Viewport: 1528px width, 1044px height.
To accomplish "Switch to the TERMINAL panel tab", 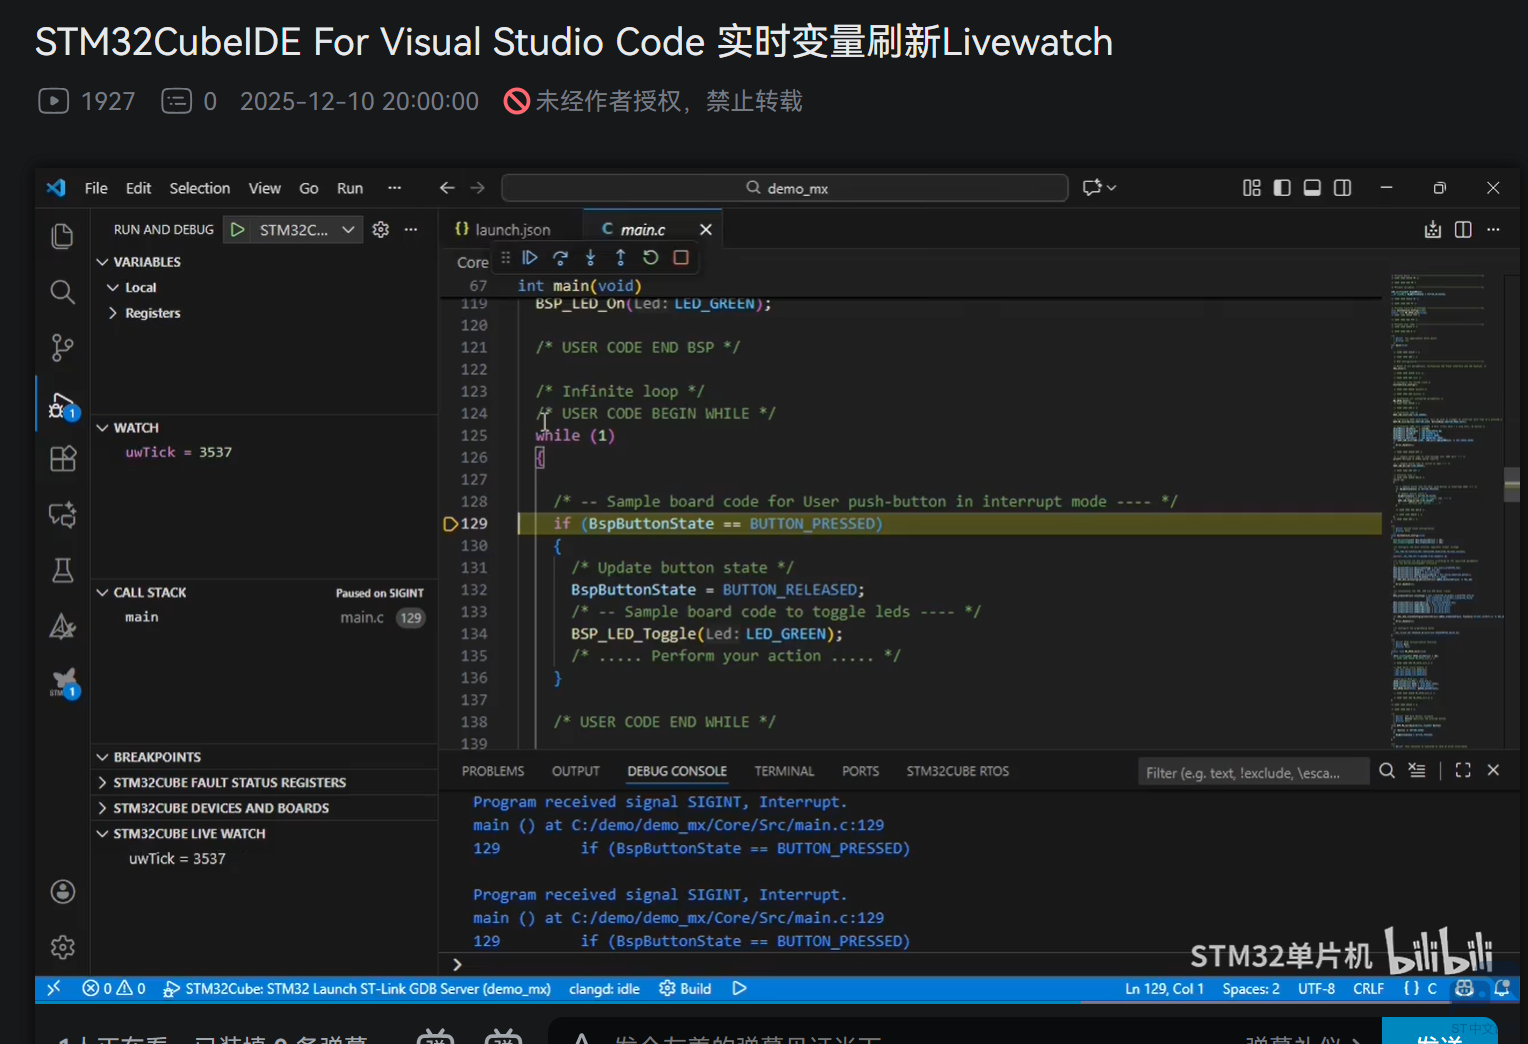I will (x=784, y=771).
